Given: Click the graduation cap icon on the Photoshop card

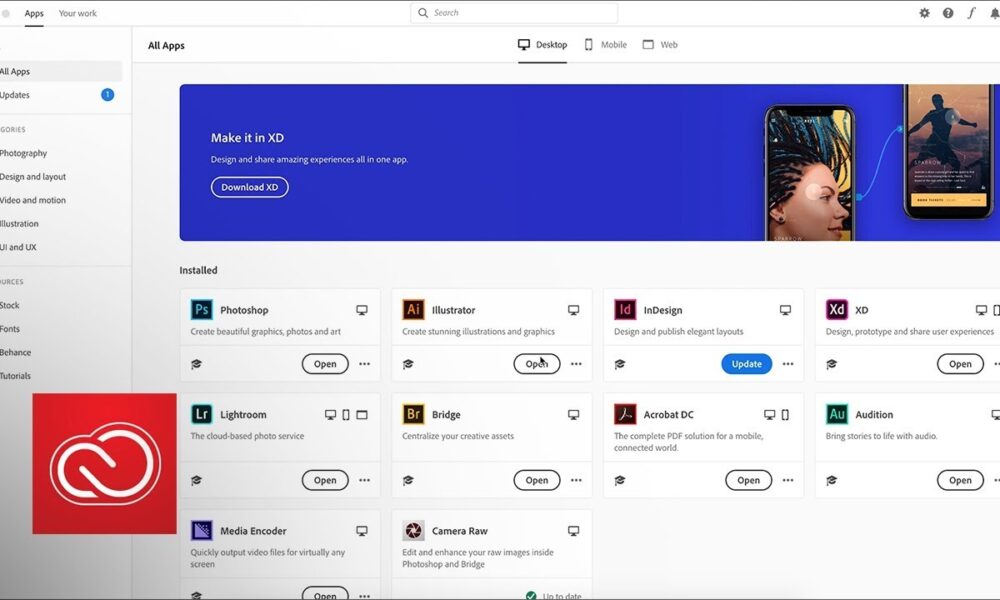Looking at the screenshot, I should pyautogui.click(x=196, y=364).
